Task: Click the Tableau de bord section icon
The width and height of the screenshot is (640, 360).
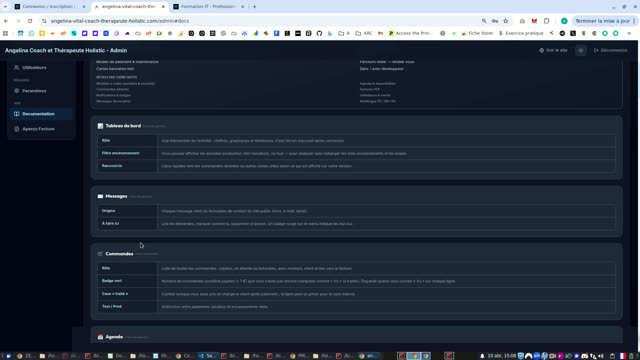Action: 100,126
